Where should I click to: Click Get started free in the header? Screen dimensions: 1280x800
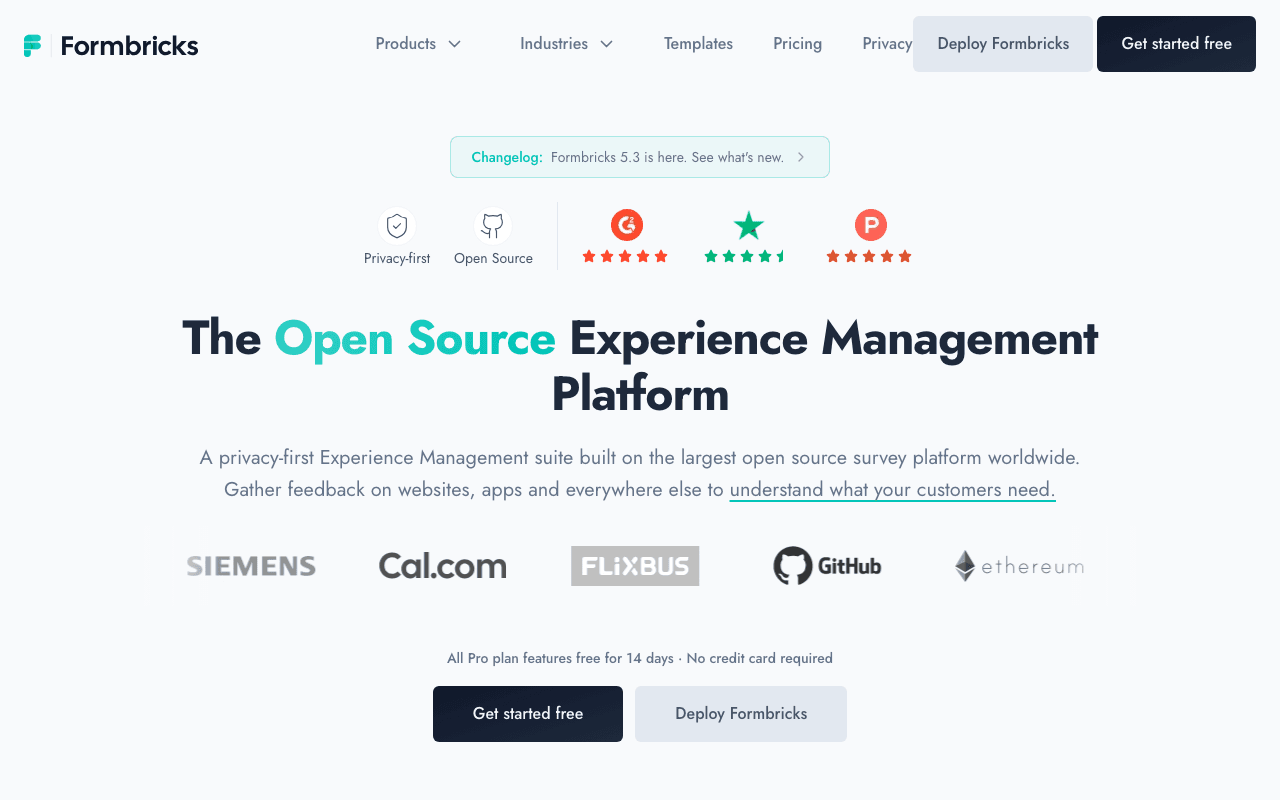[x=1176, y=44]
